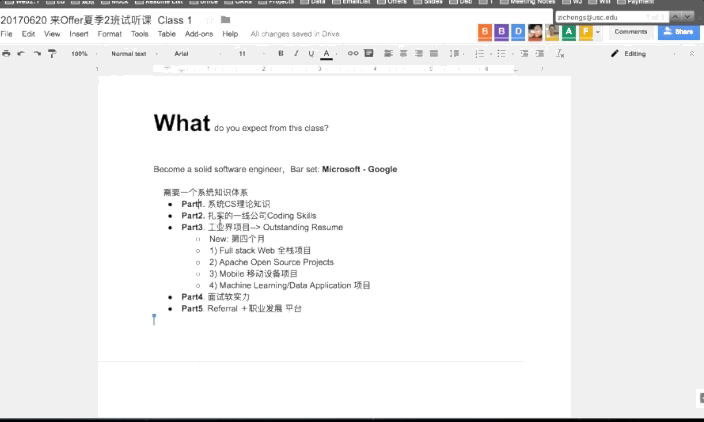
Task: Click the blue Share button
Action: [x=678, y=32]
